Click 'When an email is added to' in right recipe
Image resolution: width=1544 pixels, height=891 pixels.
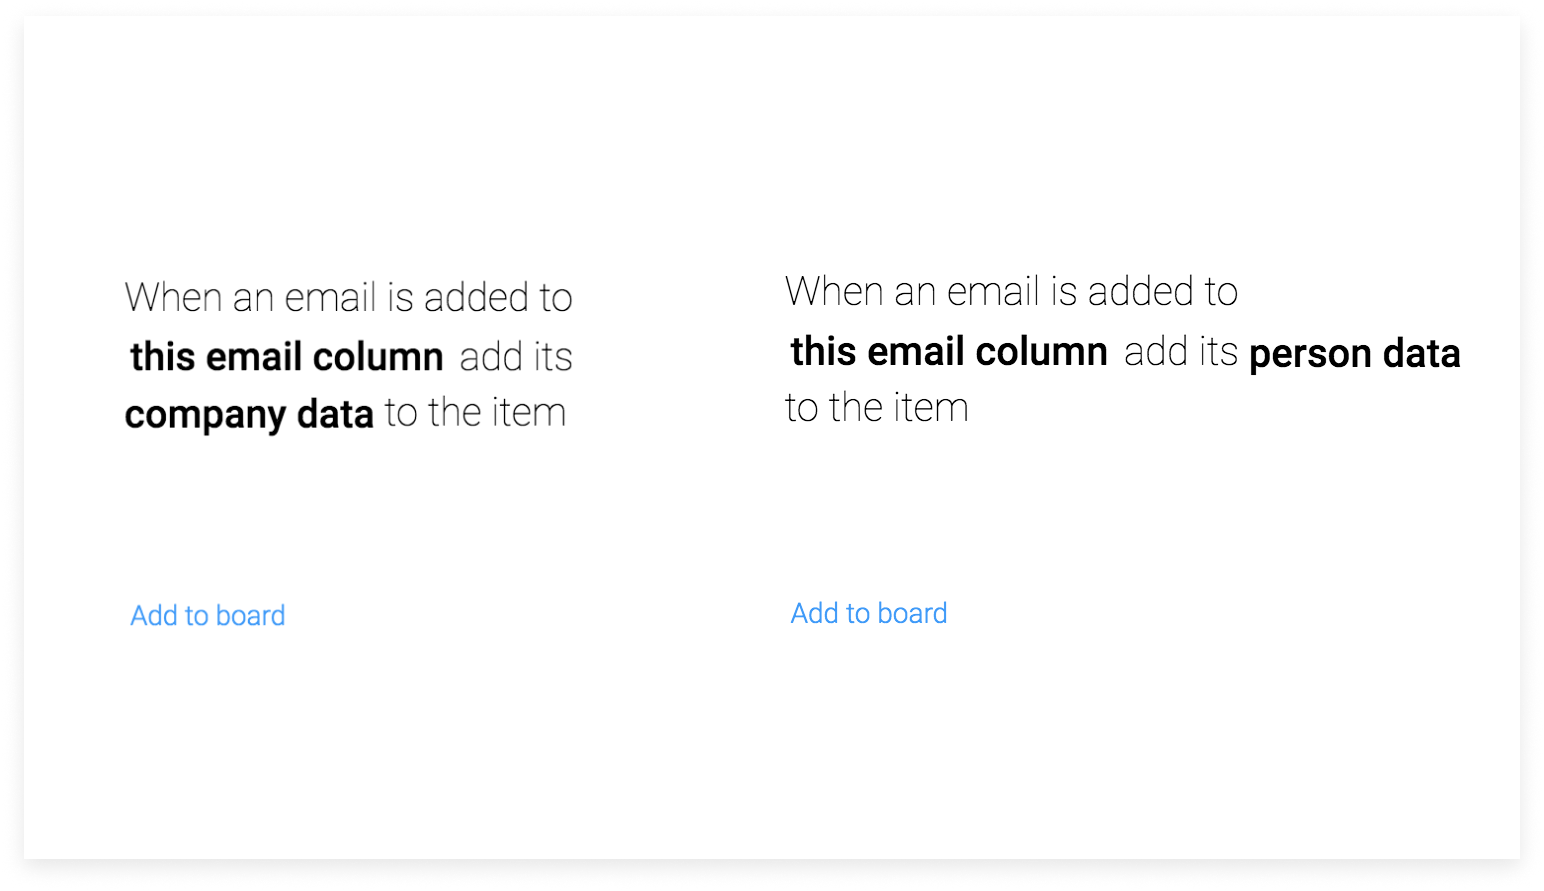[x=1012, y=291]
